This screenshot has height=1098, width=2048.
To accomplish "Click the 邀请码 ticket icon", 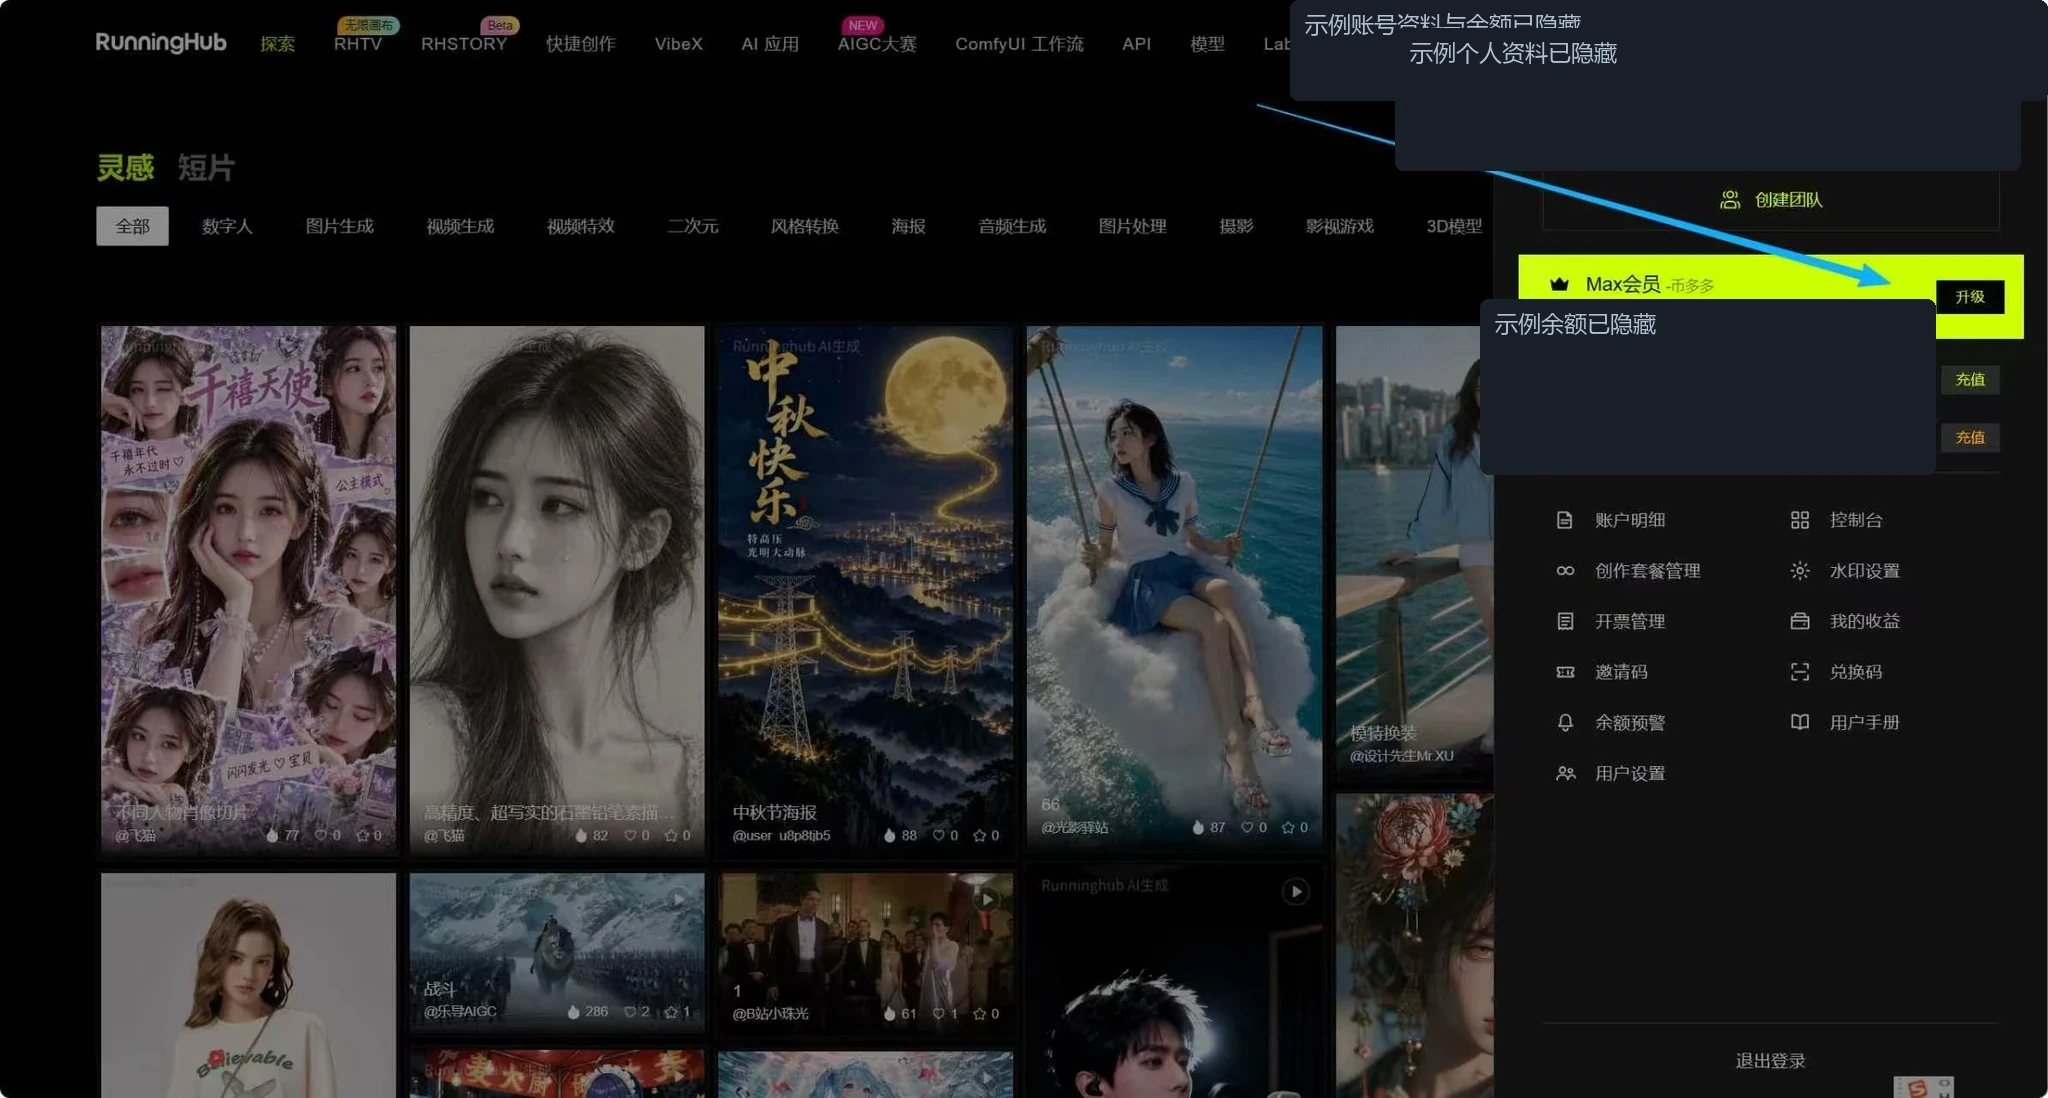I will point(1565,672).
